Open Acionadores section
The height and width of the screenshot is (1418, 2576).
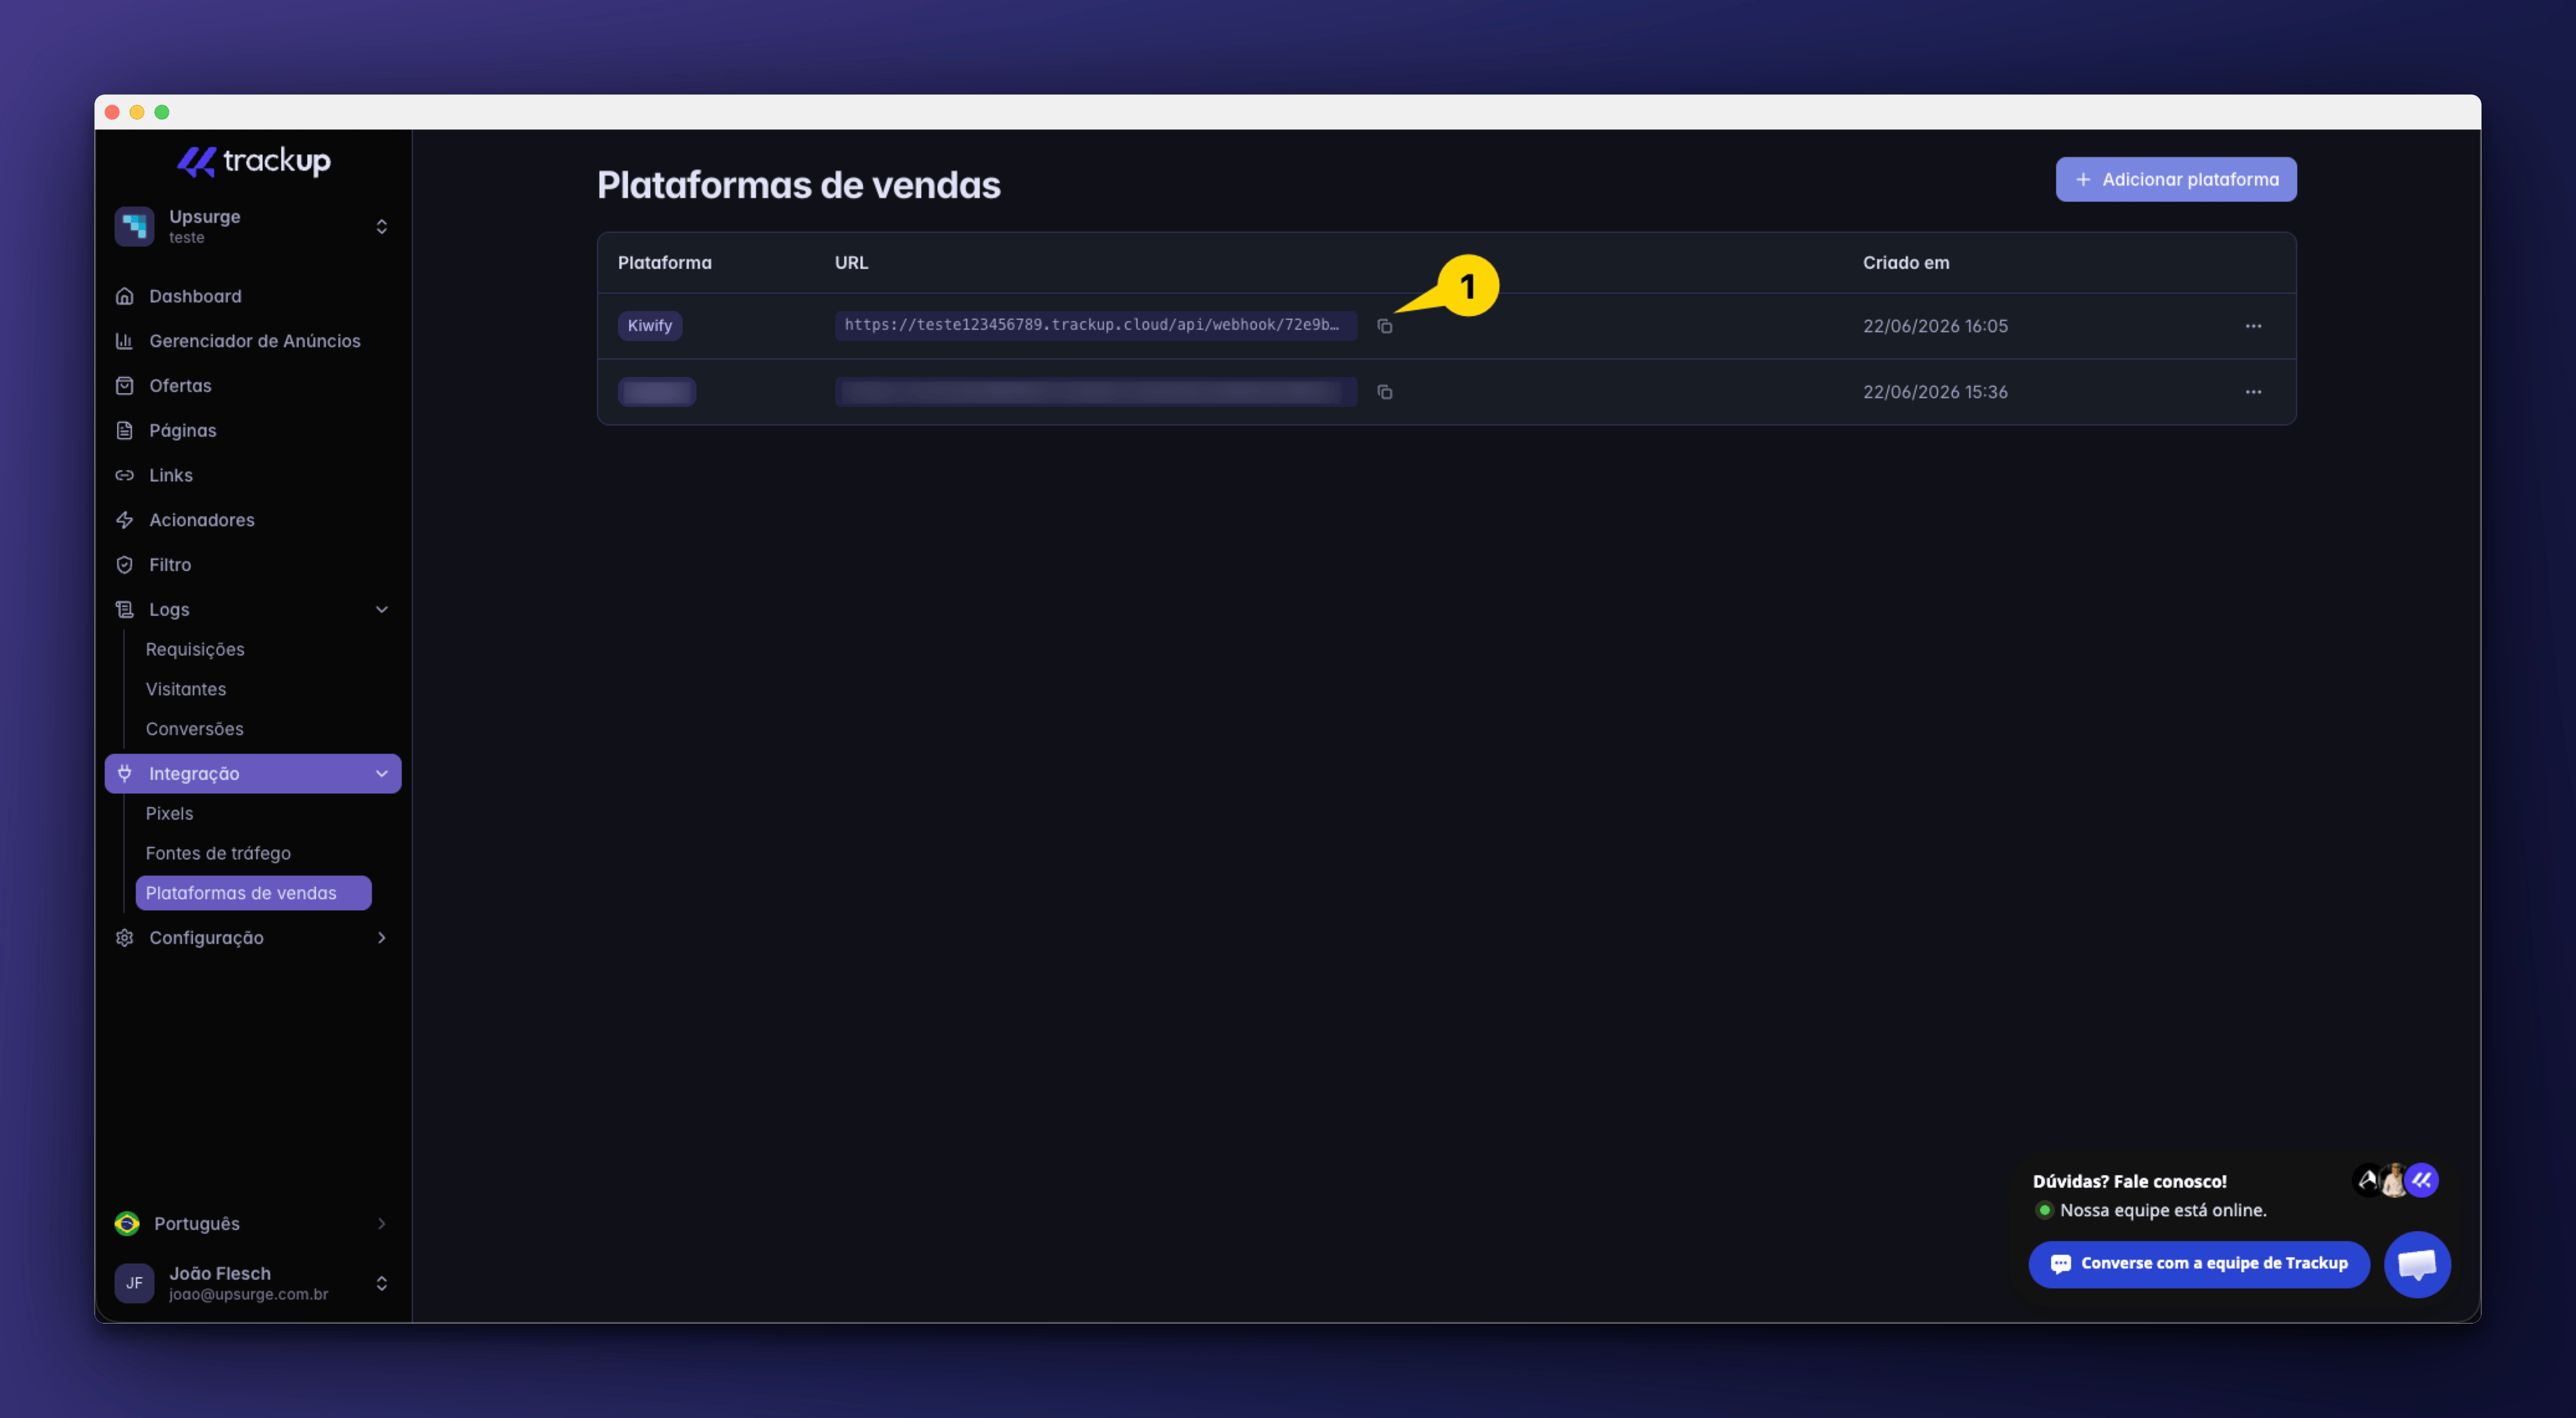[x=201, y=520]
